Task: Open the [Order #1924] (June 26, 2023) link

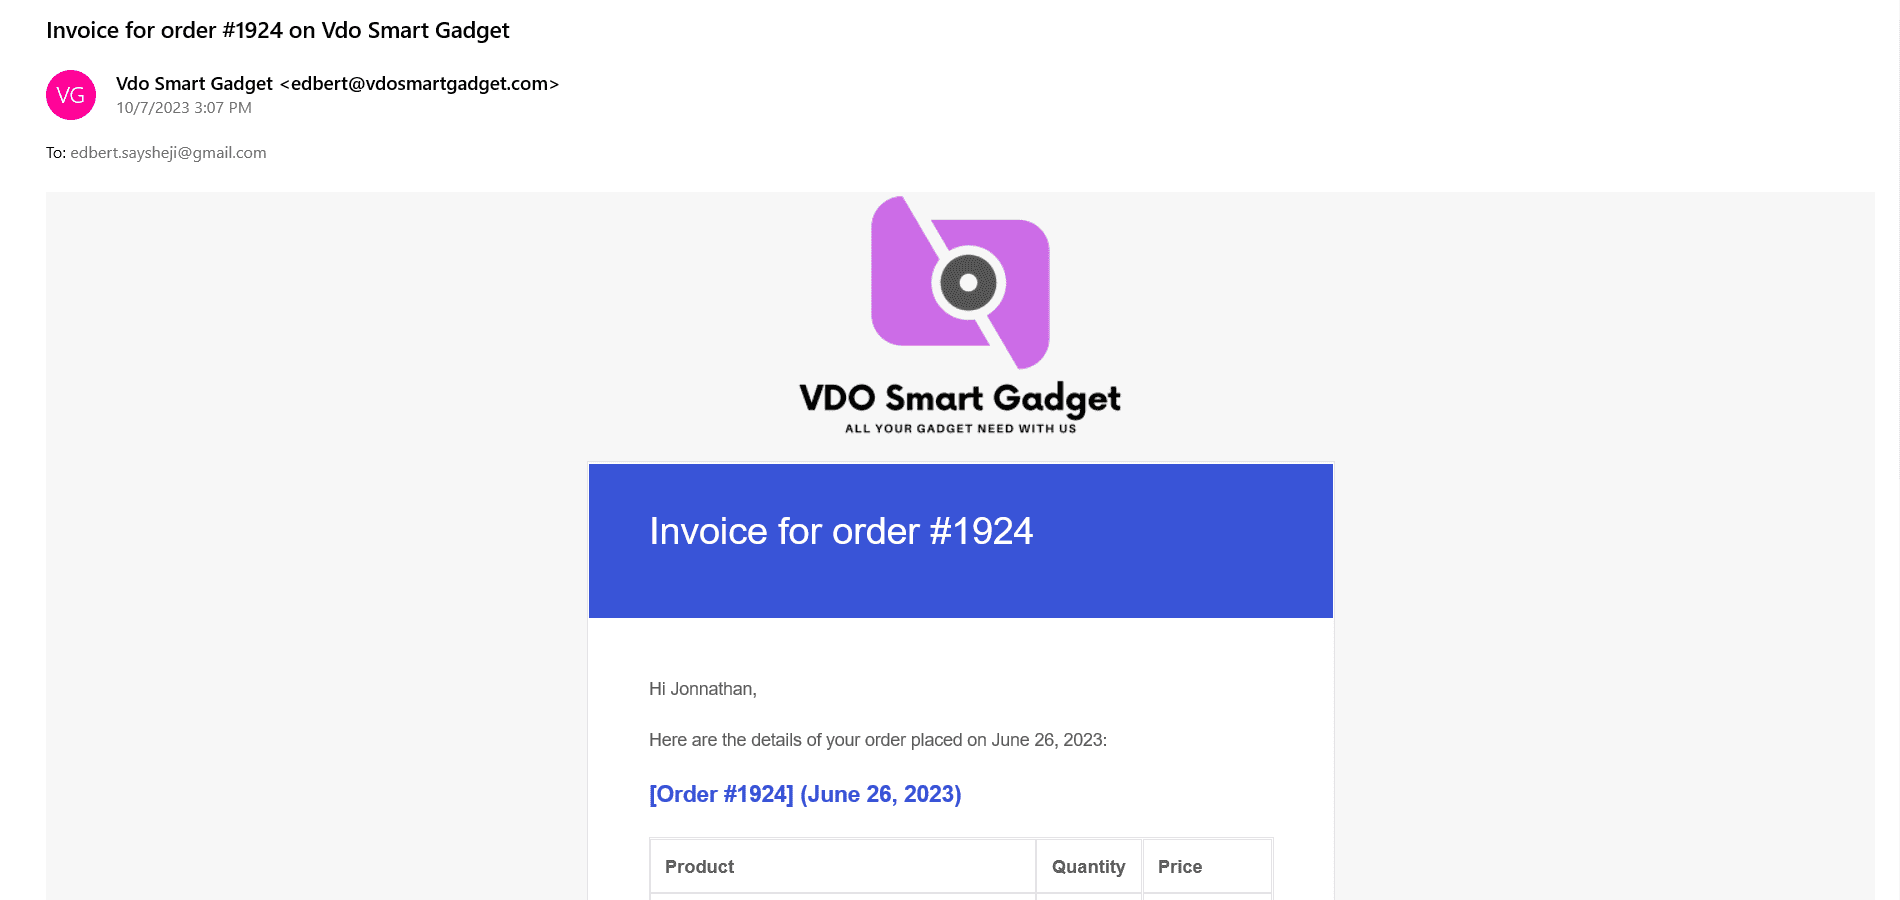Action: (805, 794)
